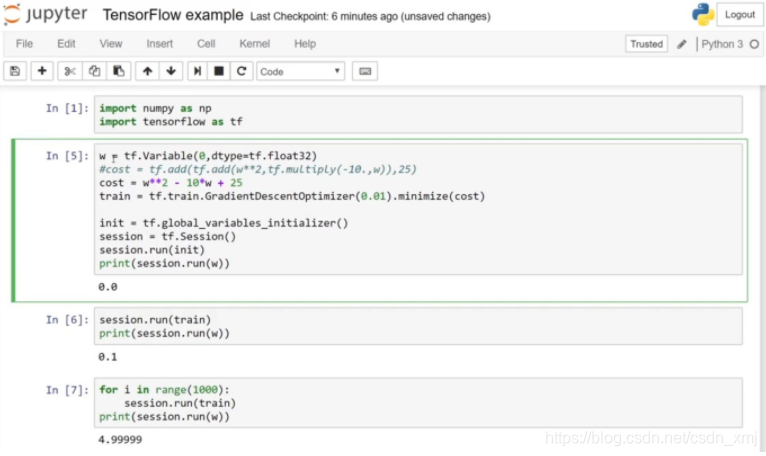766x456 pixels.
Task: Click the 'session.run(train)' line in cell 6
Action: 155,320
